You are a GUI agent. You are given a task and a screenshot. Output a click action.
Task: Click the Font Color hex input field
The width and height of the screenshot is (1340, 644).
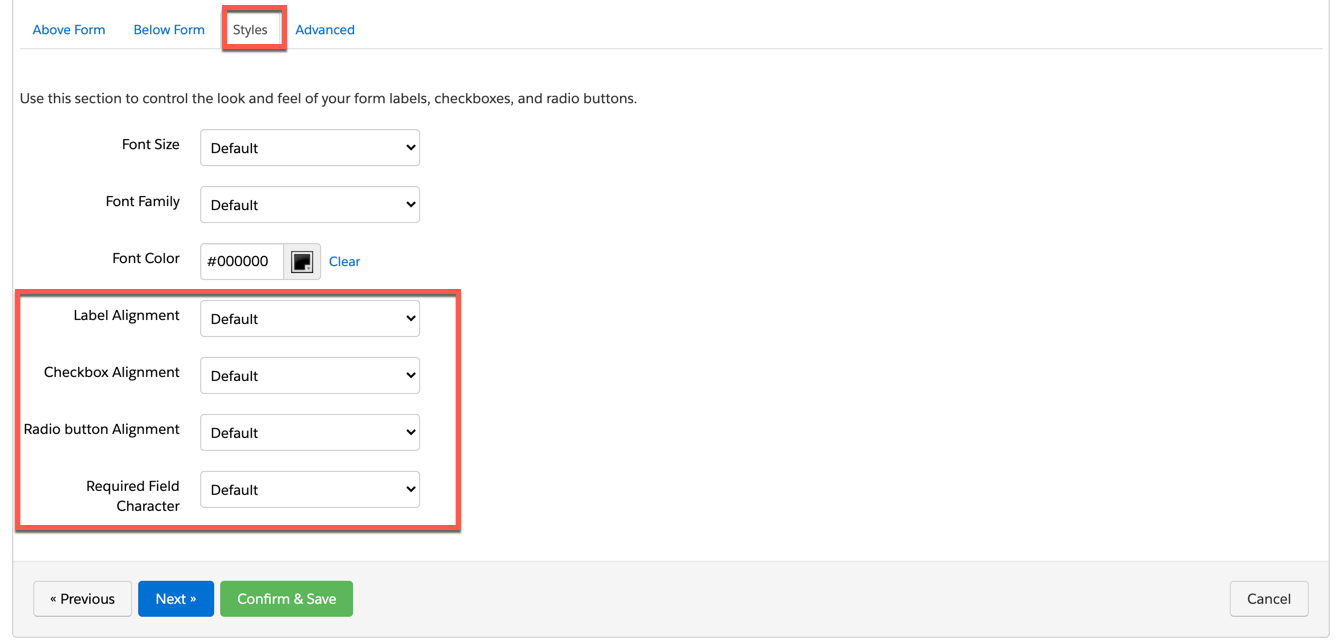coord(242,262)
